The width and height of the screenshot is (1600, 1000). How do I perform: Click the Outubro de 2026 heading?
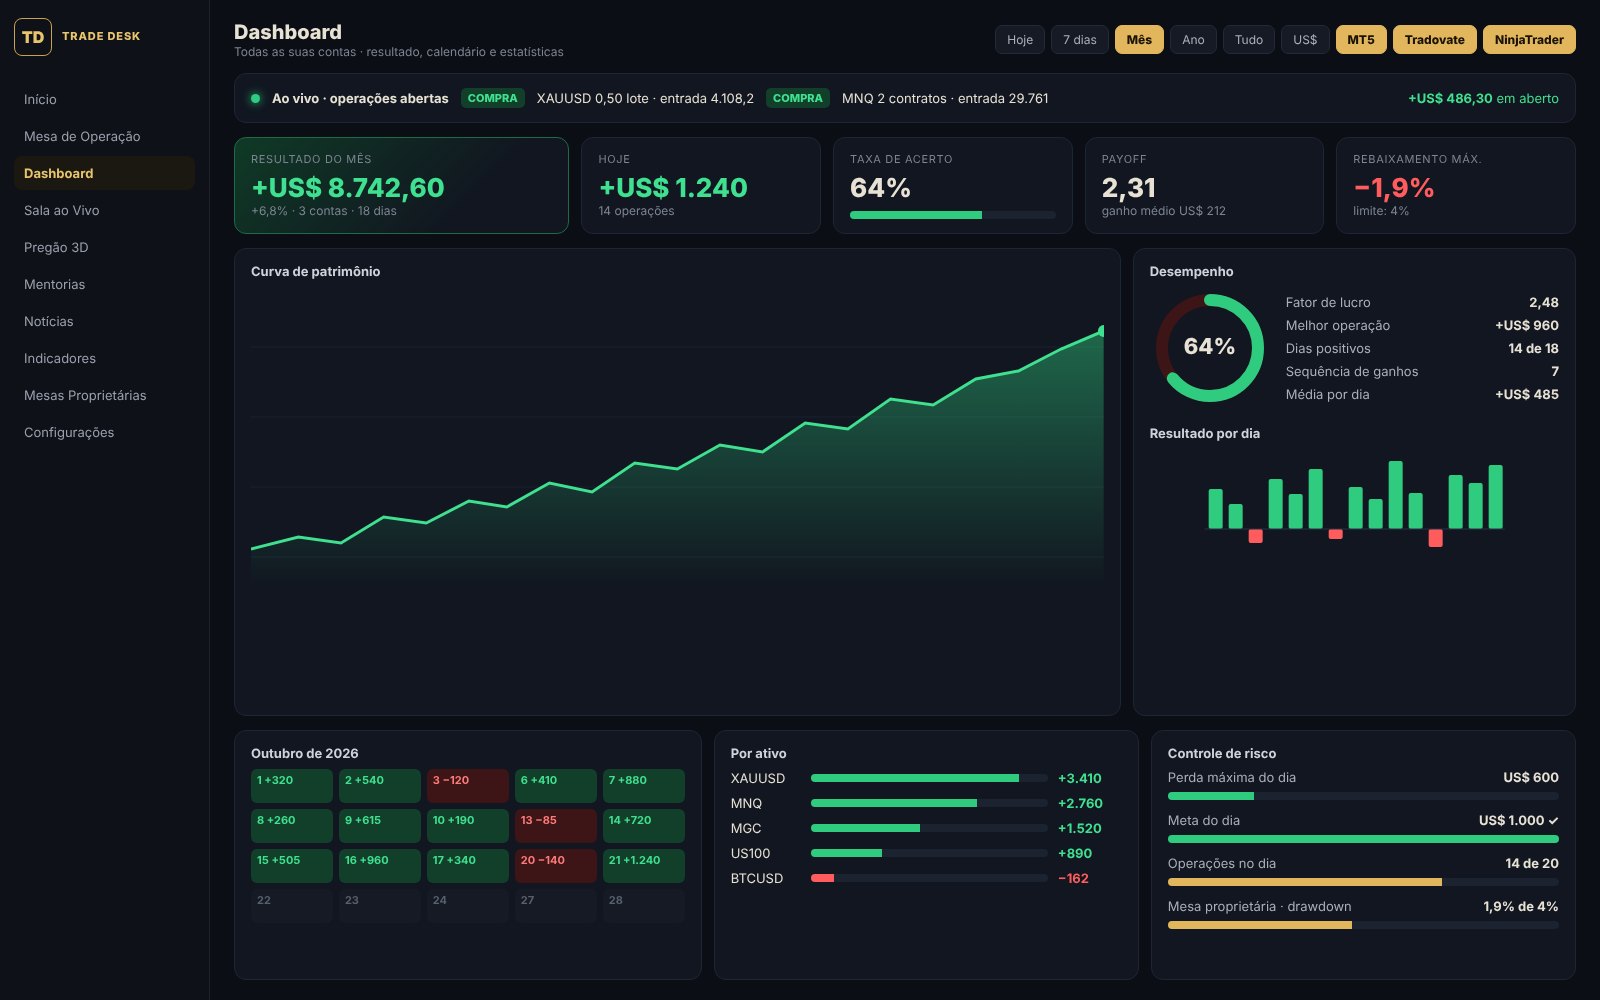[305, 753]
